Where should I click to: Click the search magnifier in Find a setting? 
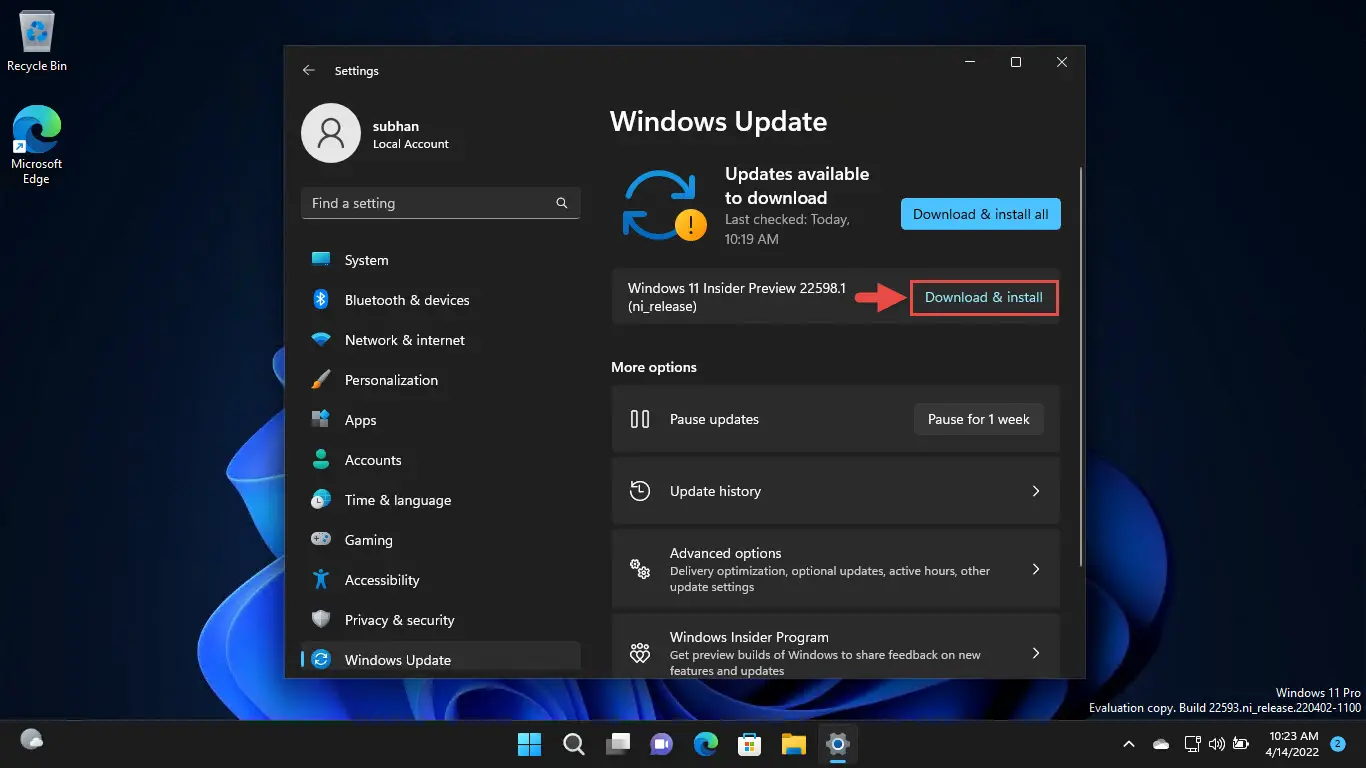click(x=562, y=203)
